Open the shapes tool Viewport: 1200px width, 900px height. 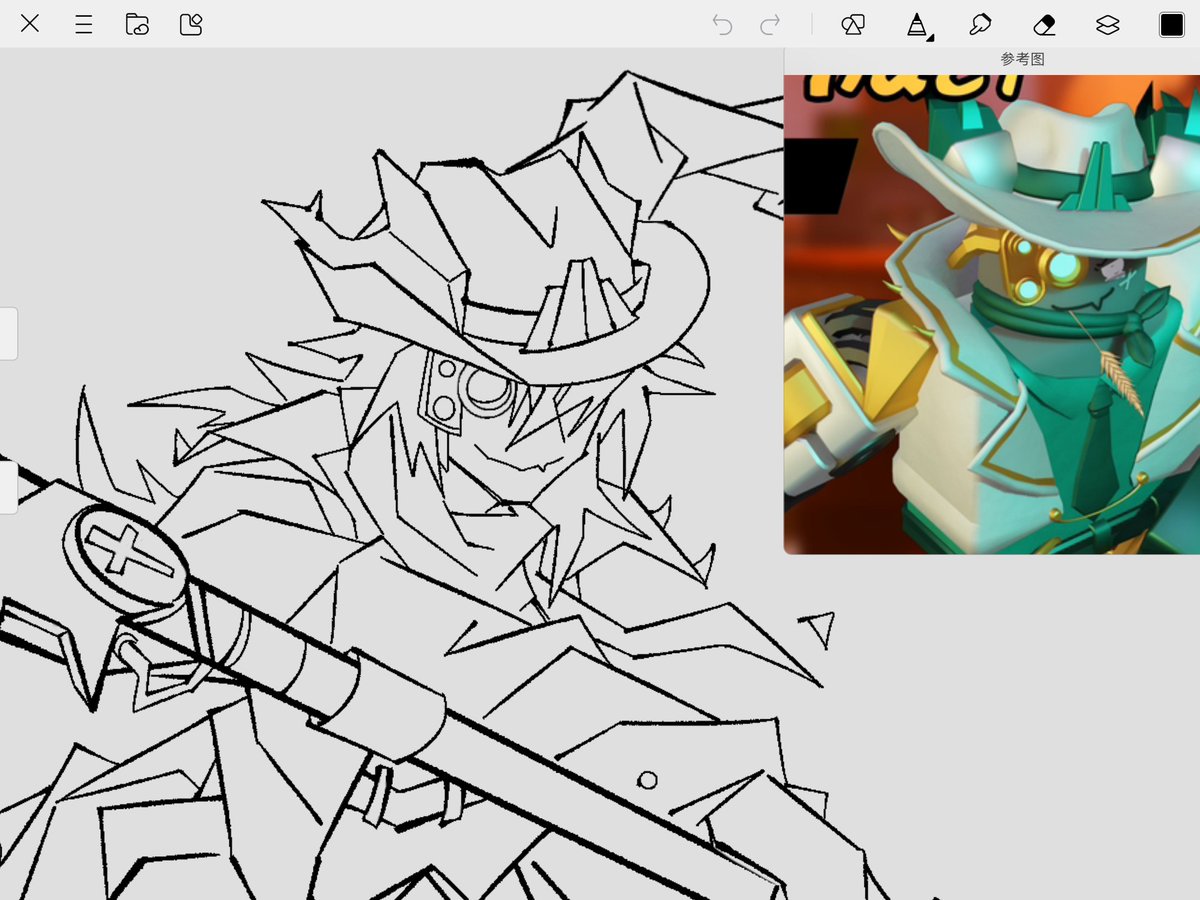point(853,25)
